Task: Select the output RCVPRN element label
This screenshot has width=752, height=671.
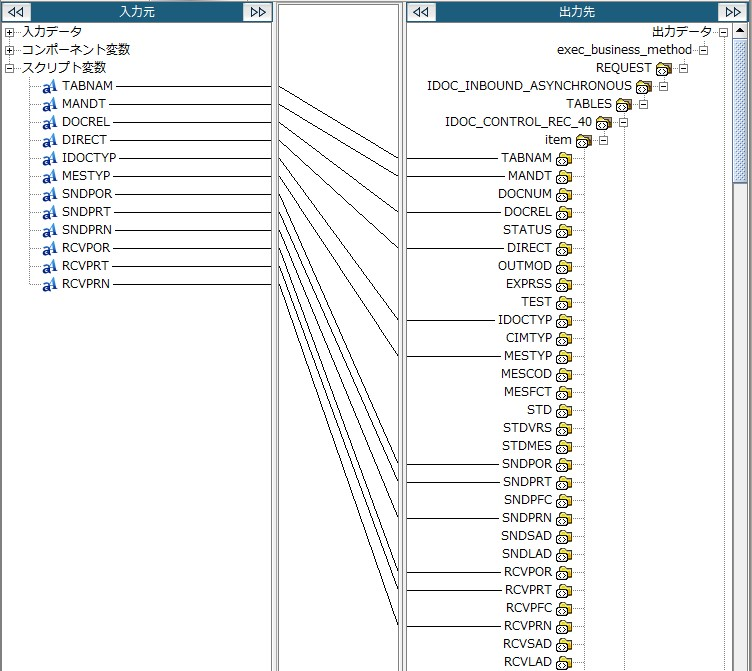Action: pyautogui.click(x=528, y=626)
